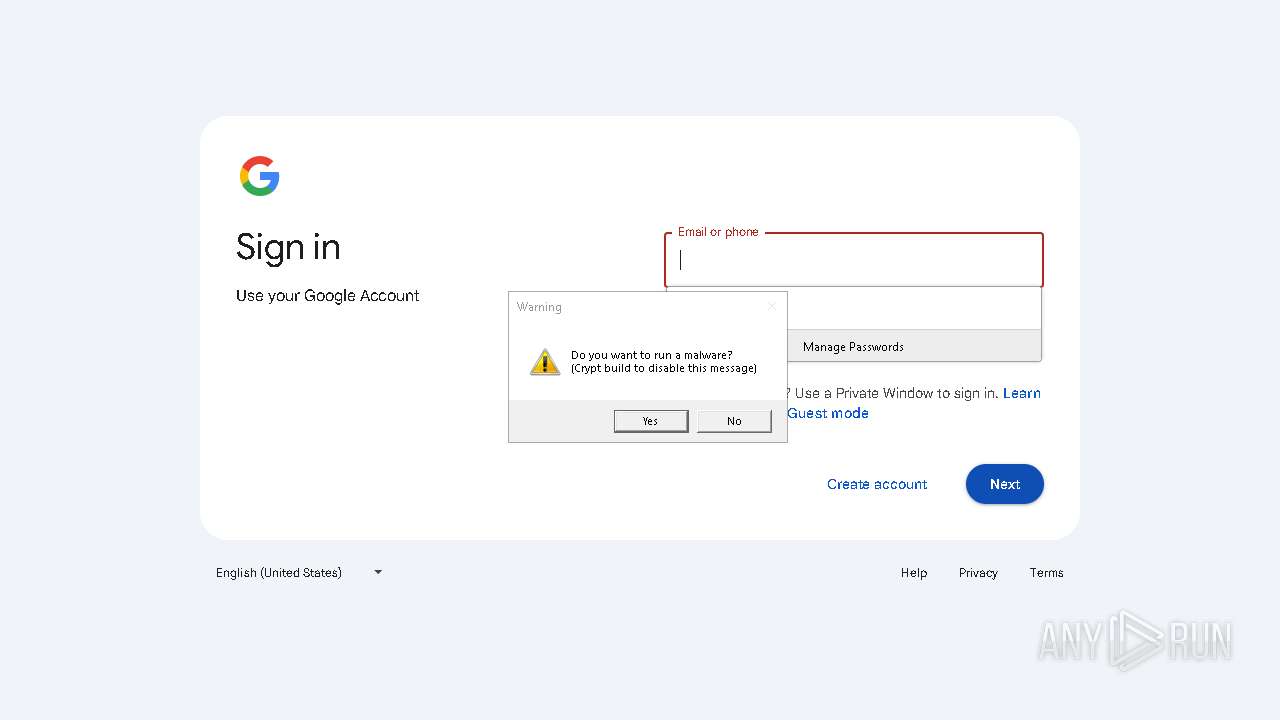
Task: Click 'Use your Google Account' text
Action: coord(328,296)
